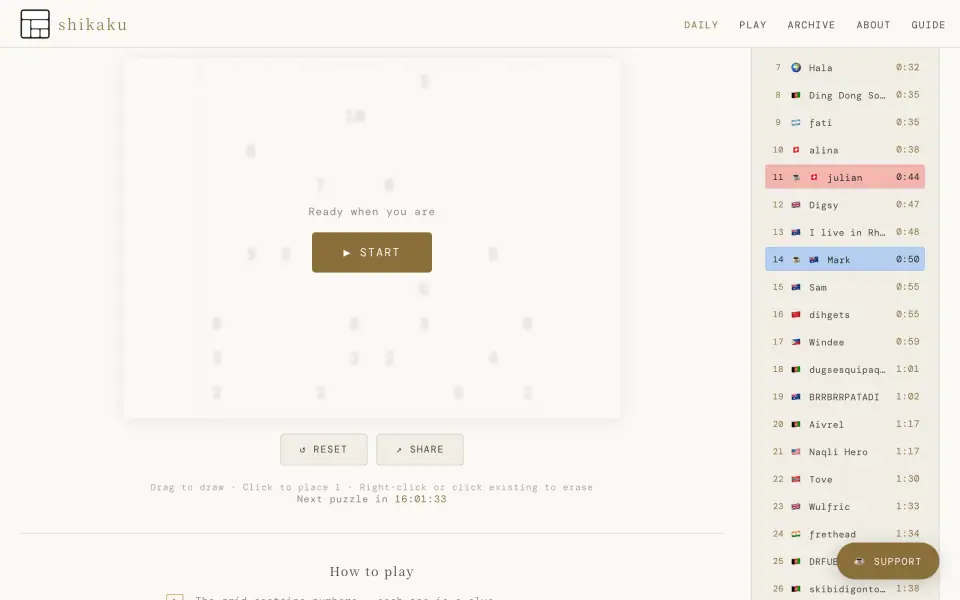Select the Hala leaderboard name
The height and width of the screenshot is (600, 960).
tap(820, 67)
